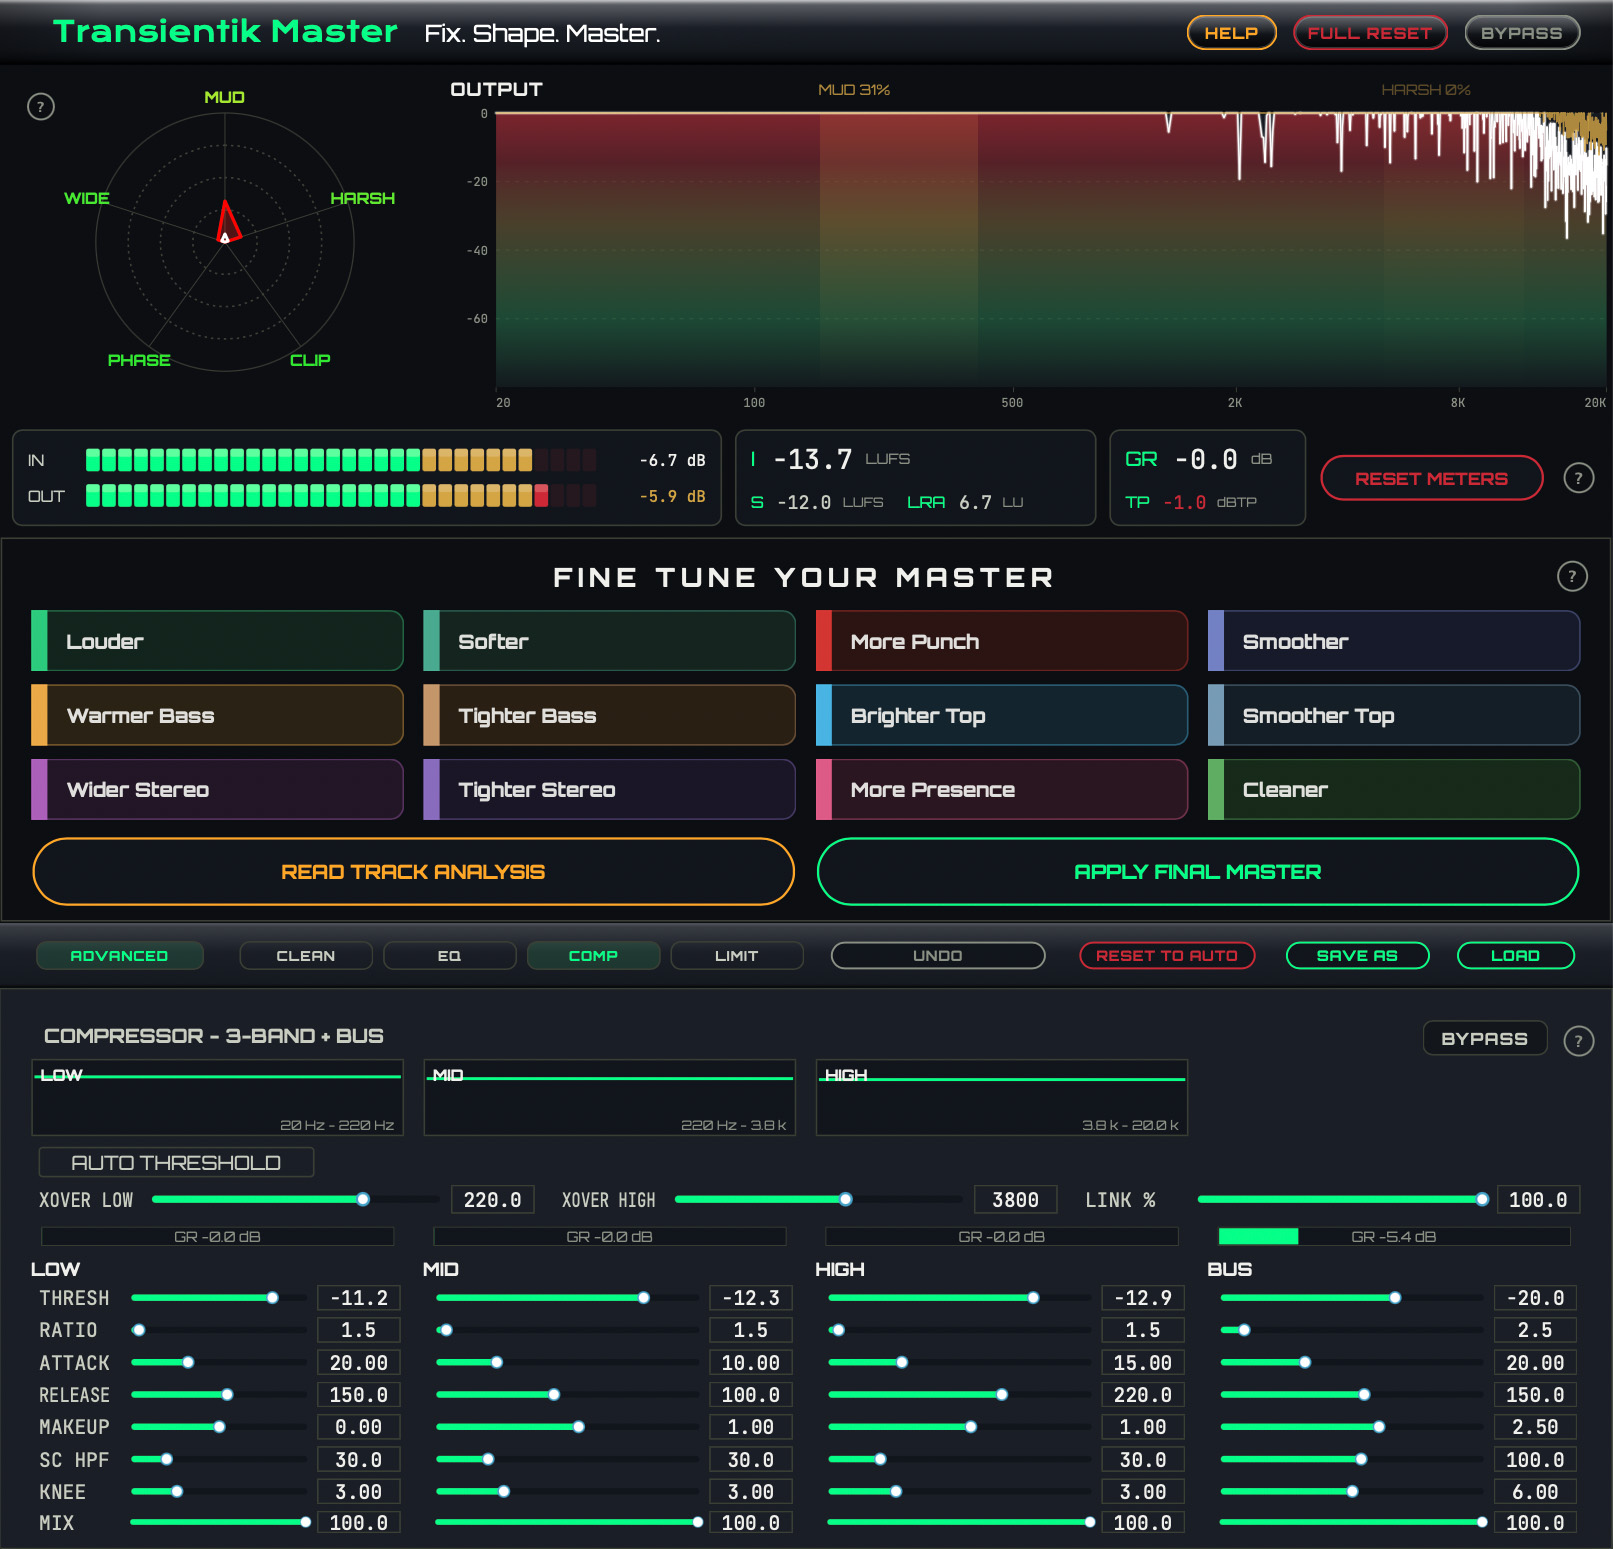Open help icon beside Reset Meters

[x=1578, y=478]
